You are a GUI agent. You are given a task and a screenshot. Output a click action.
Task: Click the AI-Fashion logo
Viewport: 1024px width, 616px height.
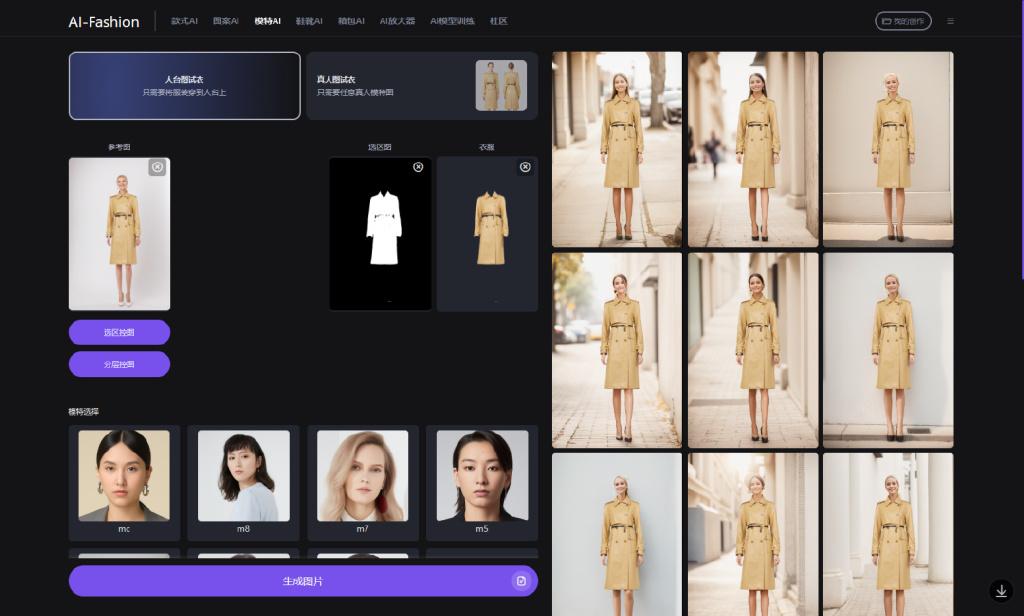(103, 20)
